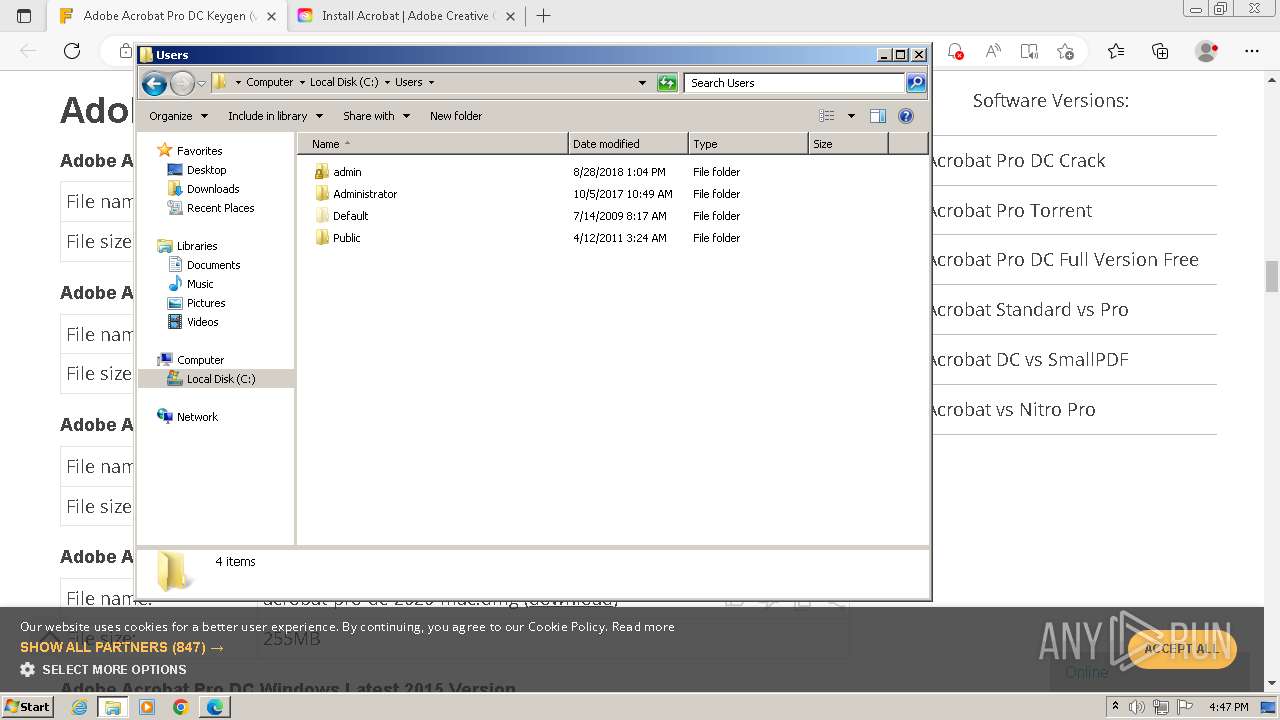Open Pictures library in navigation pane
Image resolution: width=1280 pixels, height=720 pixels.
[206, 303]
